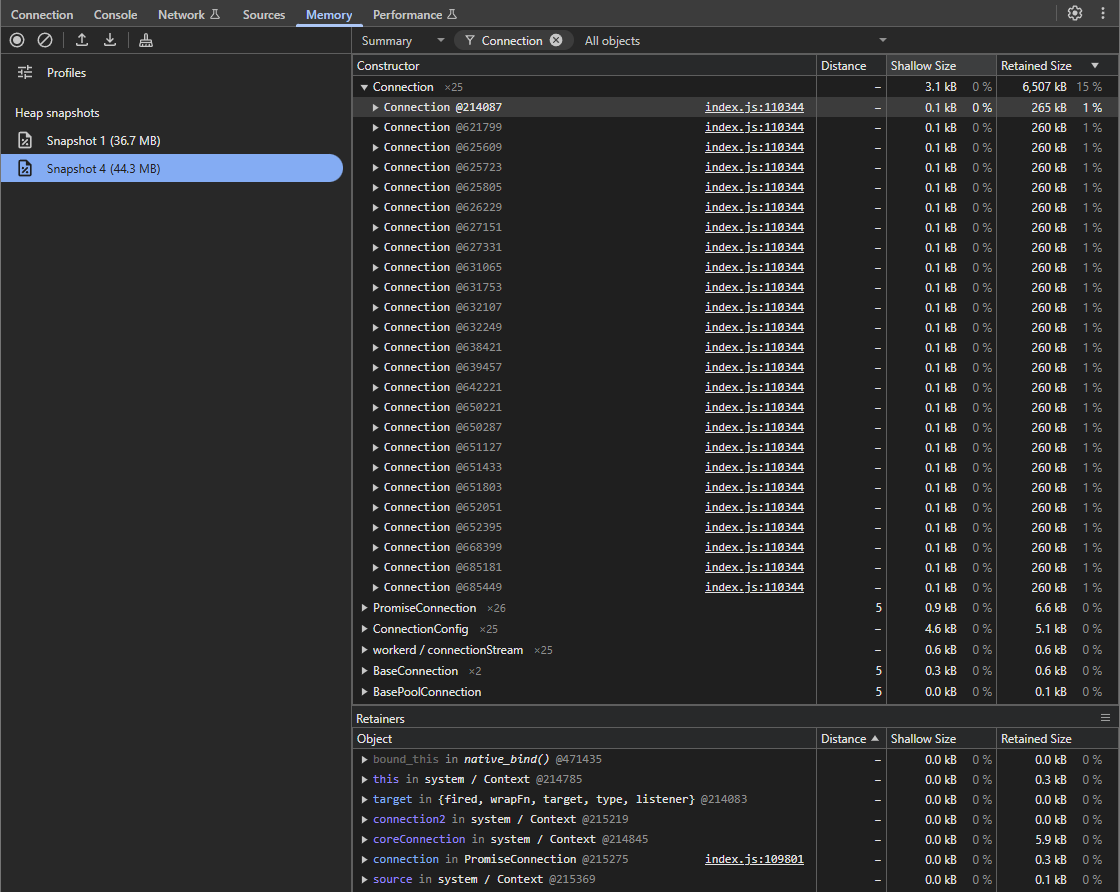Viewport: 1120px width, 892px height.
Task: Open index.js:110344 link for Connection @214087
Action: 754,107
